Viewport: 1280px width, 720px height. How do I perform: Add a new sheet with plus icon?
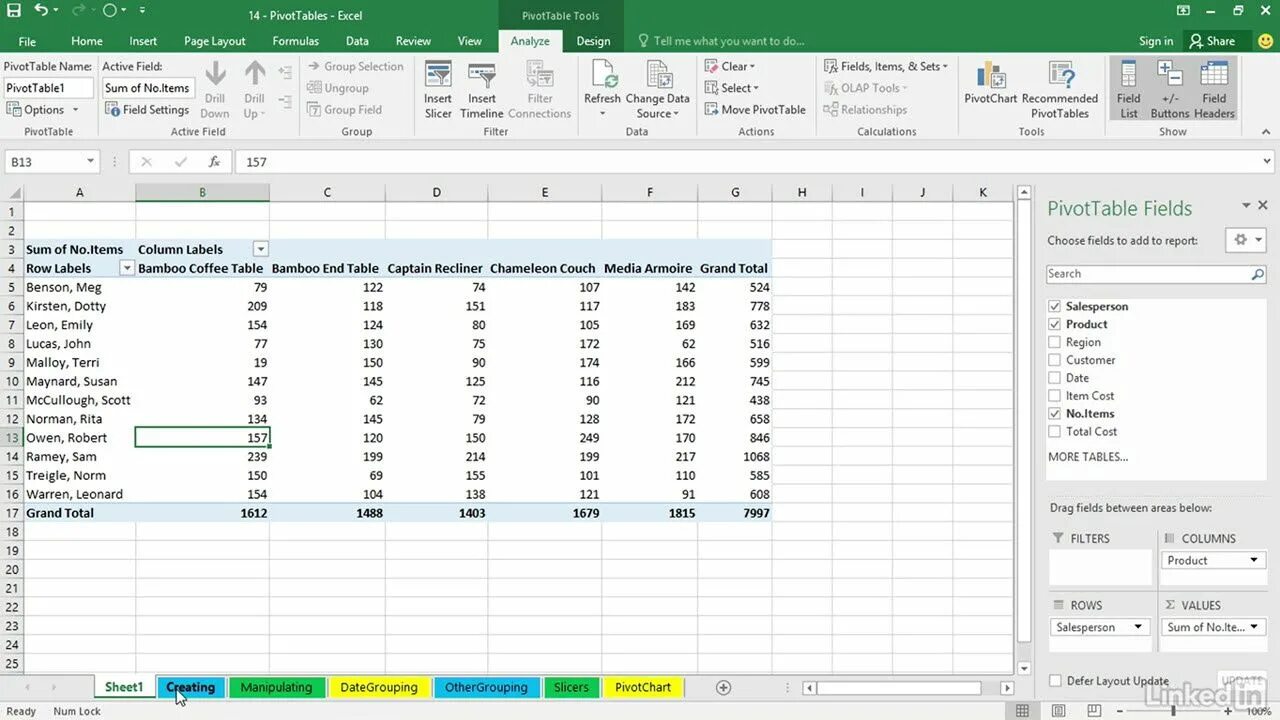(723, 687)
